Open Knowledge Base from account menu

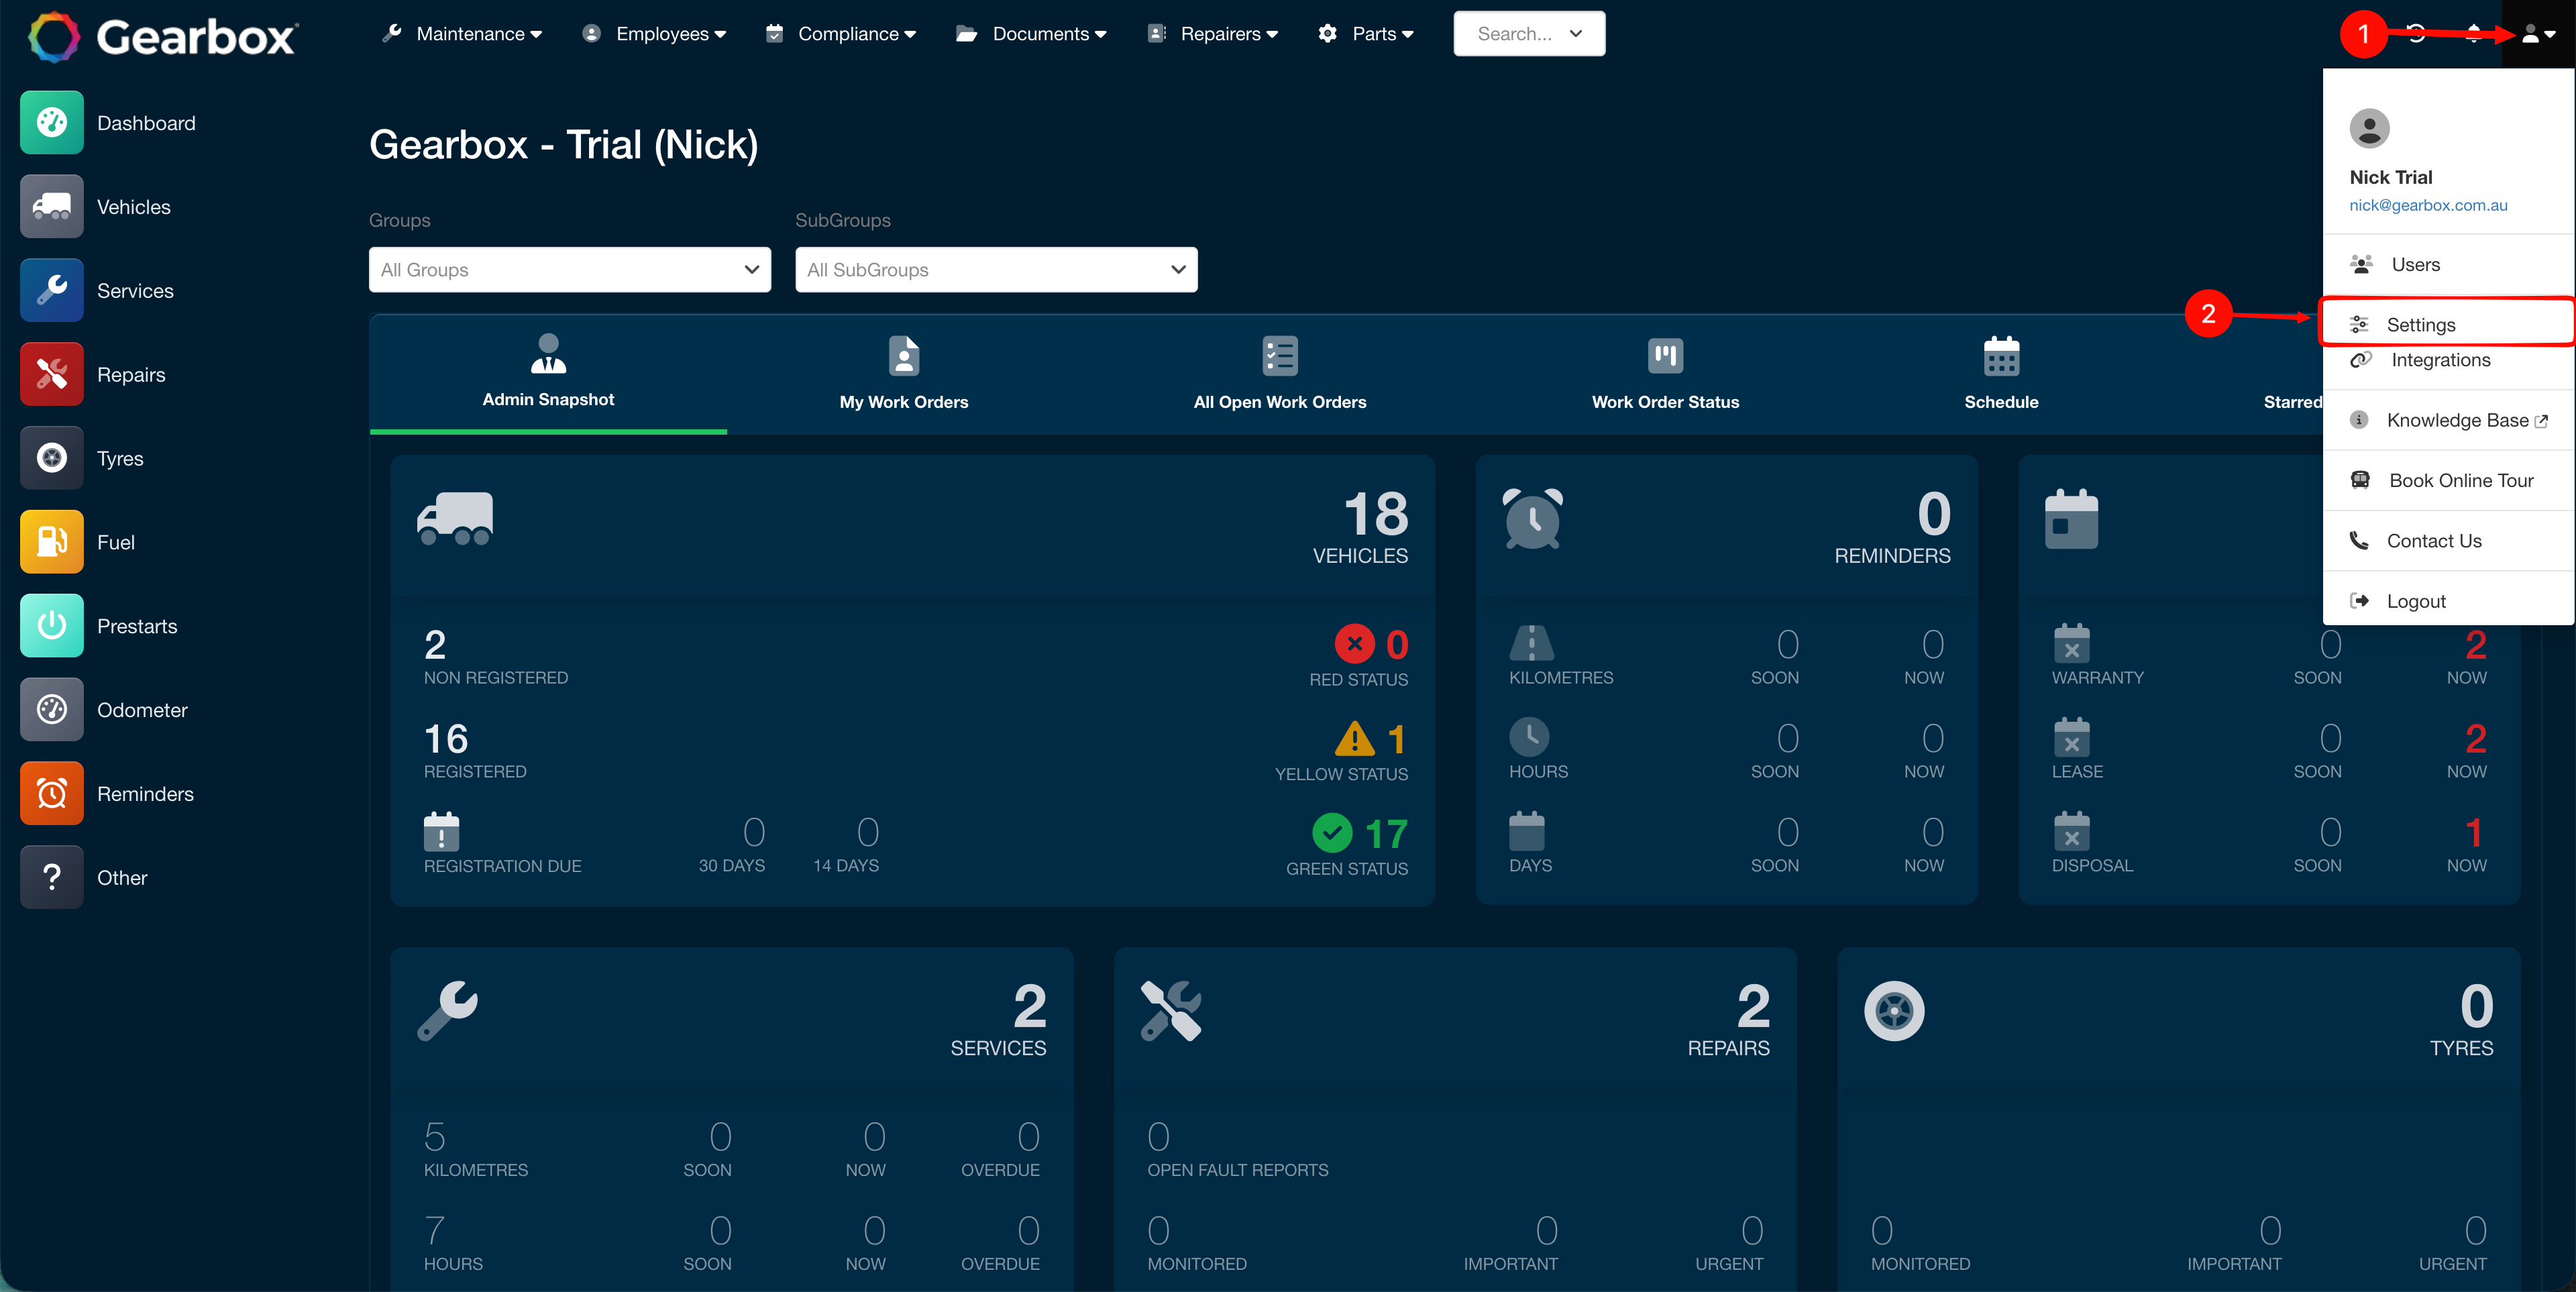[2448, 420]
